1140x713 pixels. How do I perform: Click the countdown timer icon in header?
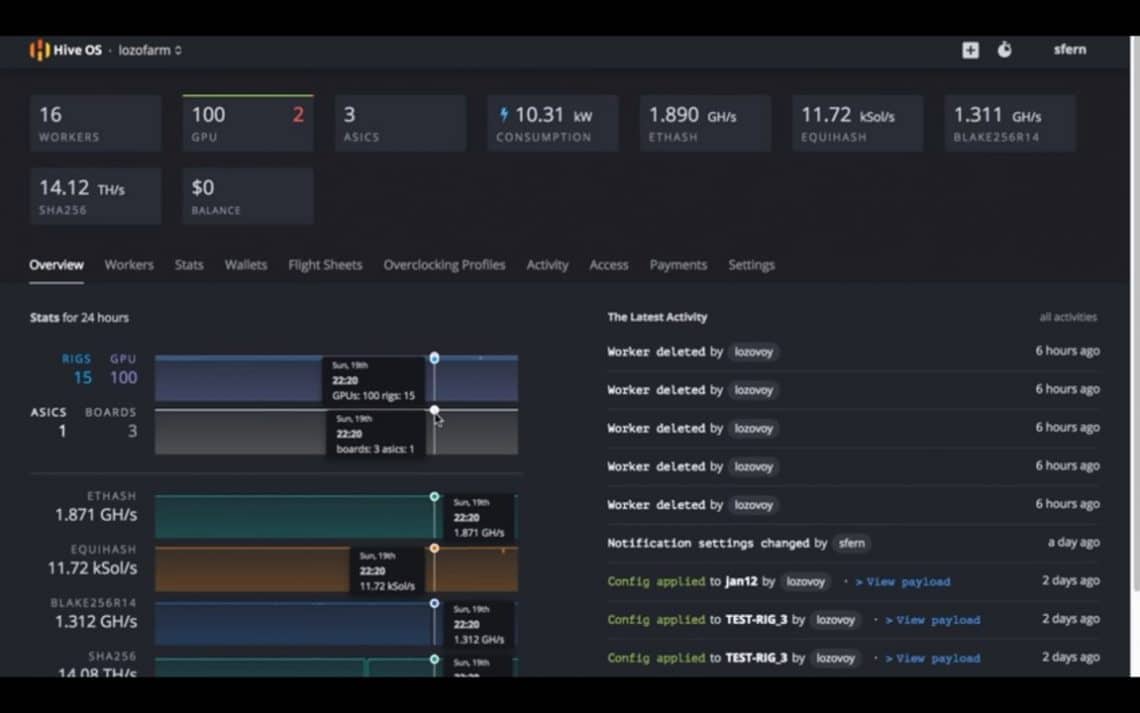click(1004, 49)
